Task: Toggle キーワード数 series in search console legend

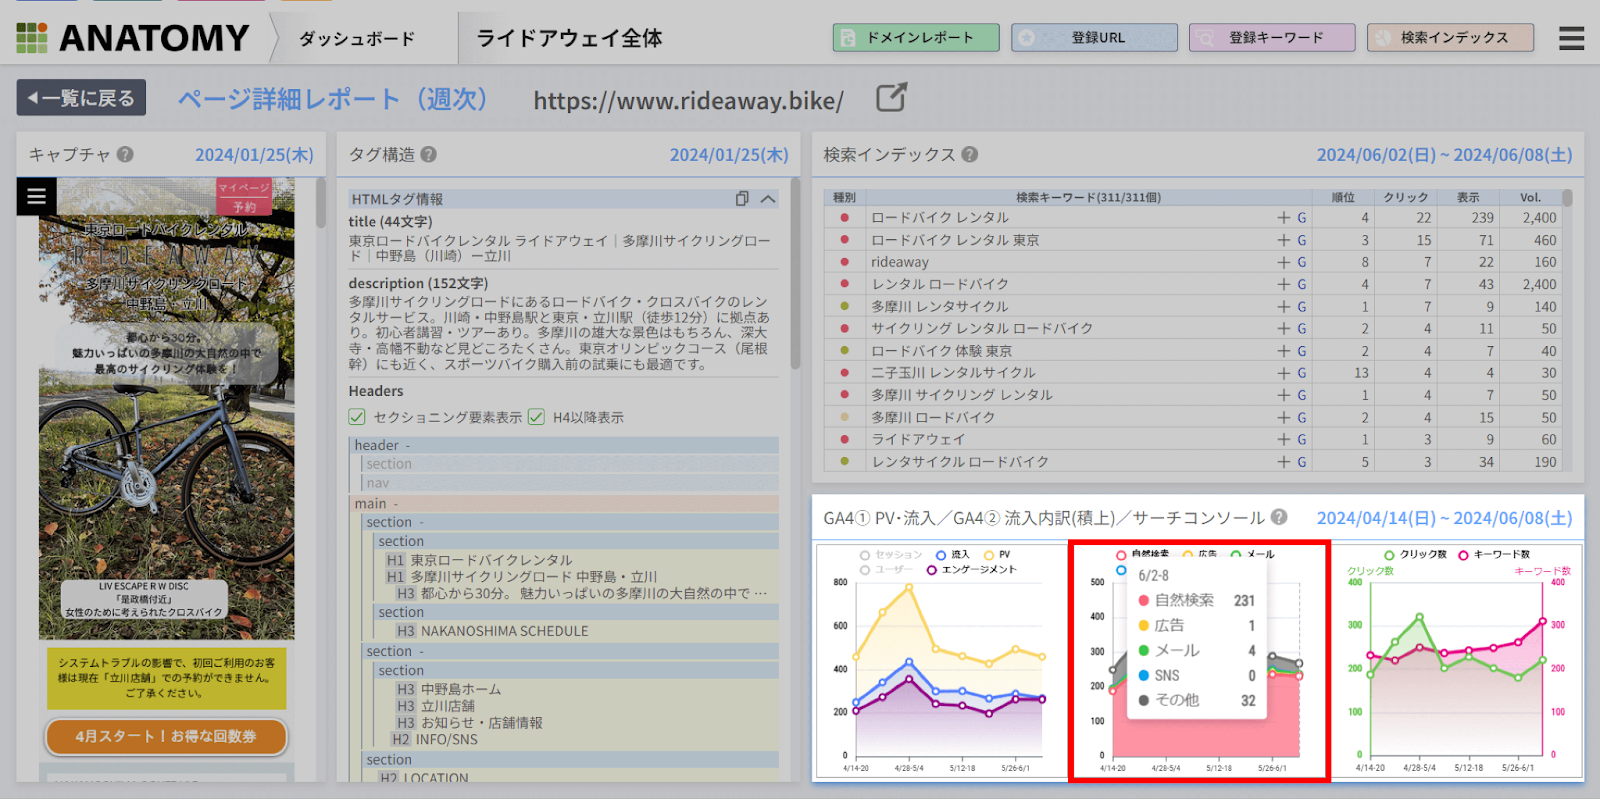Action: tap(1494, 554)
